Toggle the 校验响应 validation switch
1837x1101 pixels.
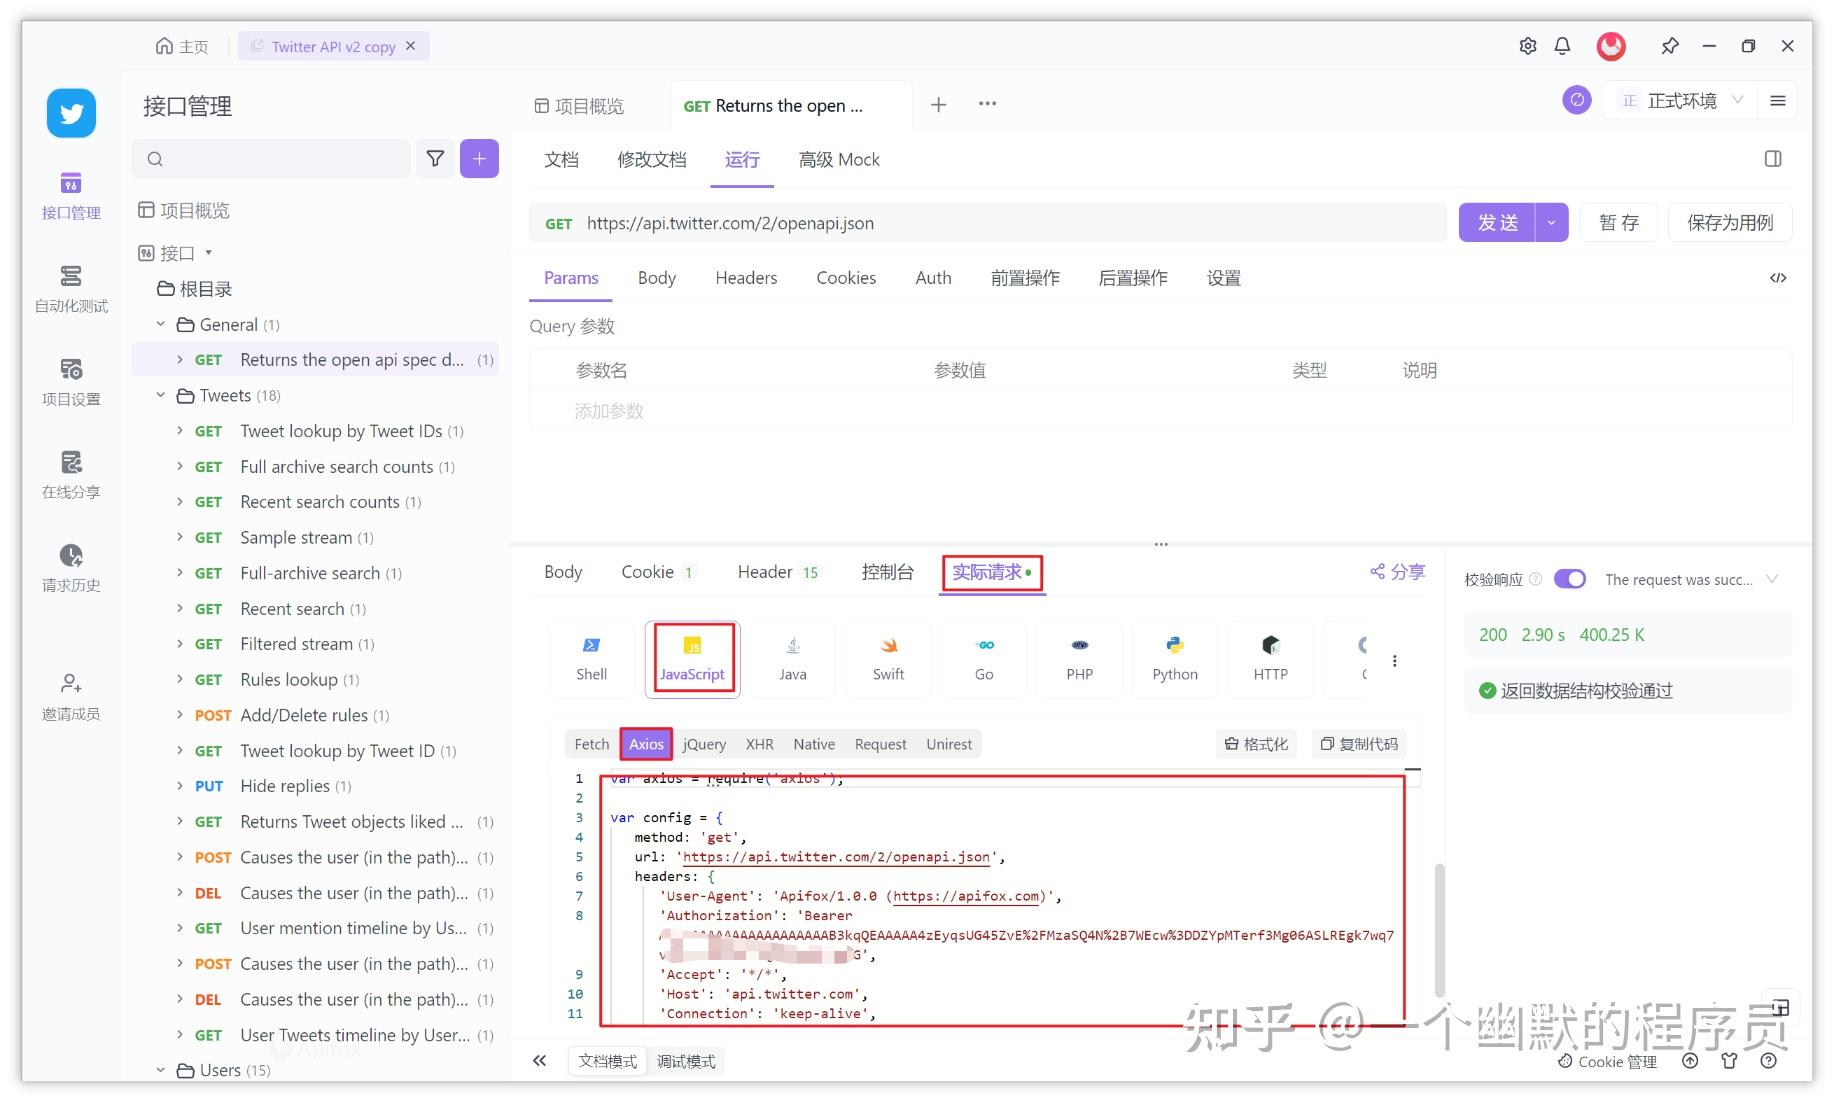pyautogui.click(x=1571, y=579)
